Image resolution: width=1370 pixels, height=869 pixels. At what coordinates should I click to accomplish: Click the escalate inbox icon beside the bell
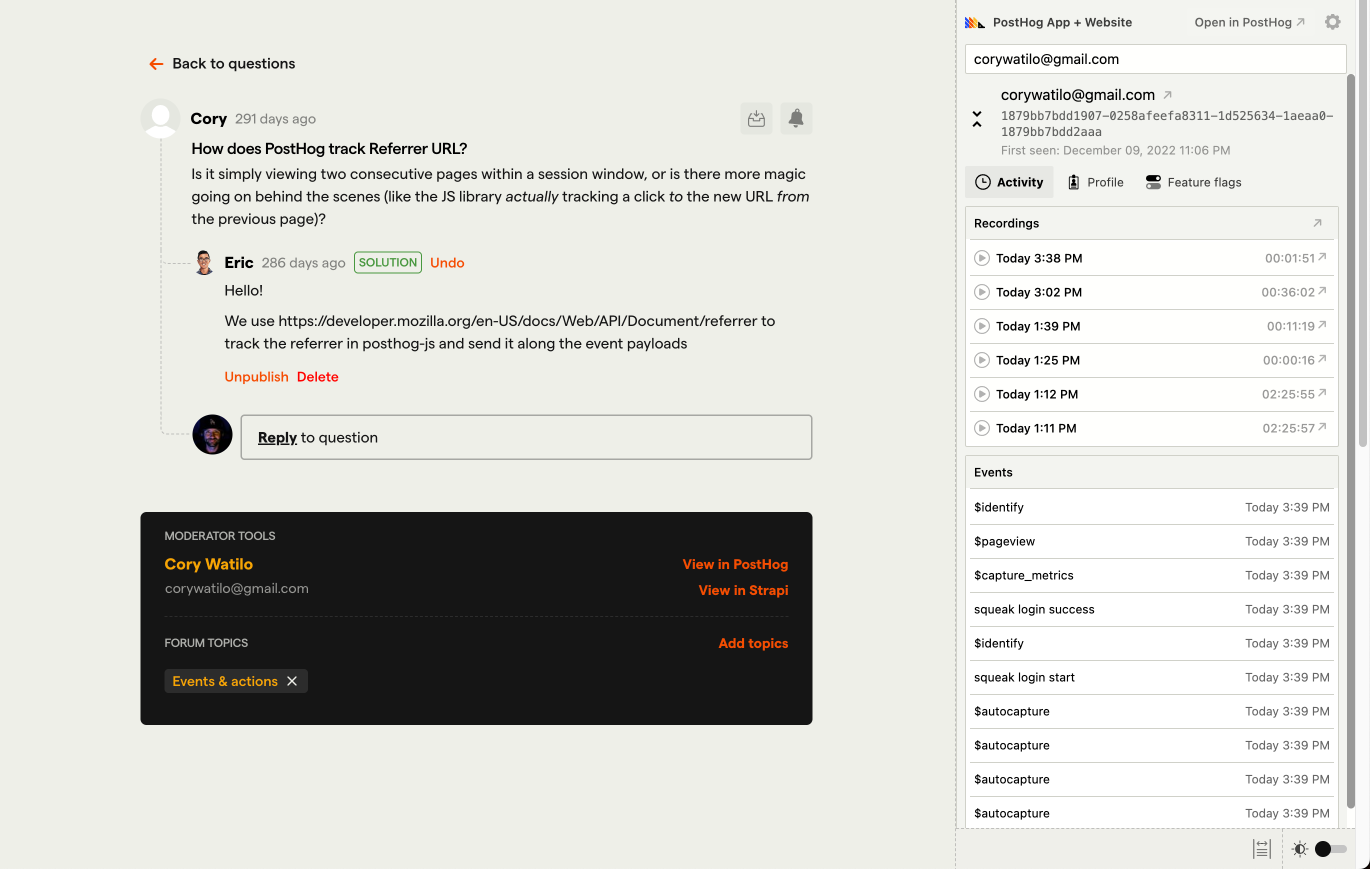pyautogui.click(x=756, y=118)
